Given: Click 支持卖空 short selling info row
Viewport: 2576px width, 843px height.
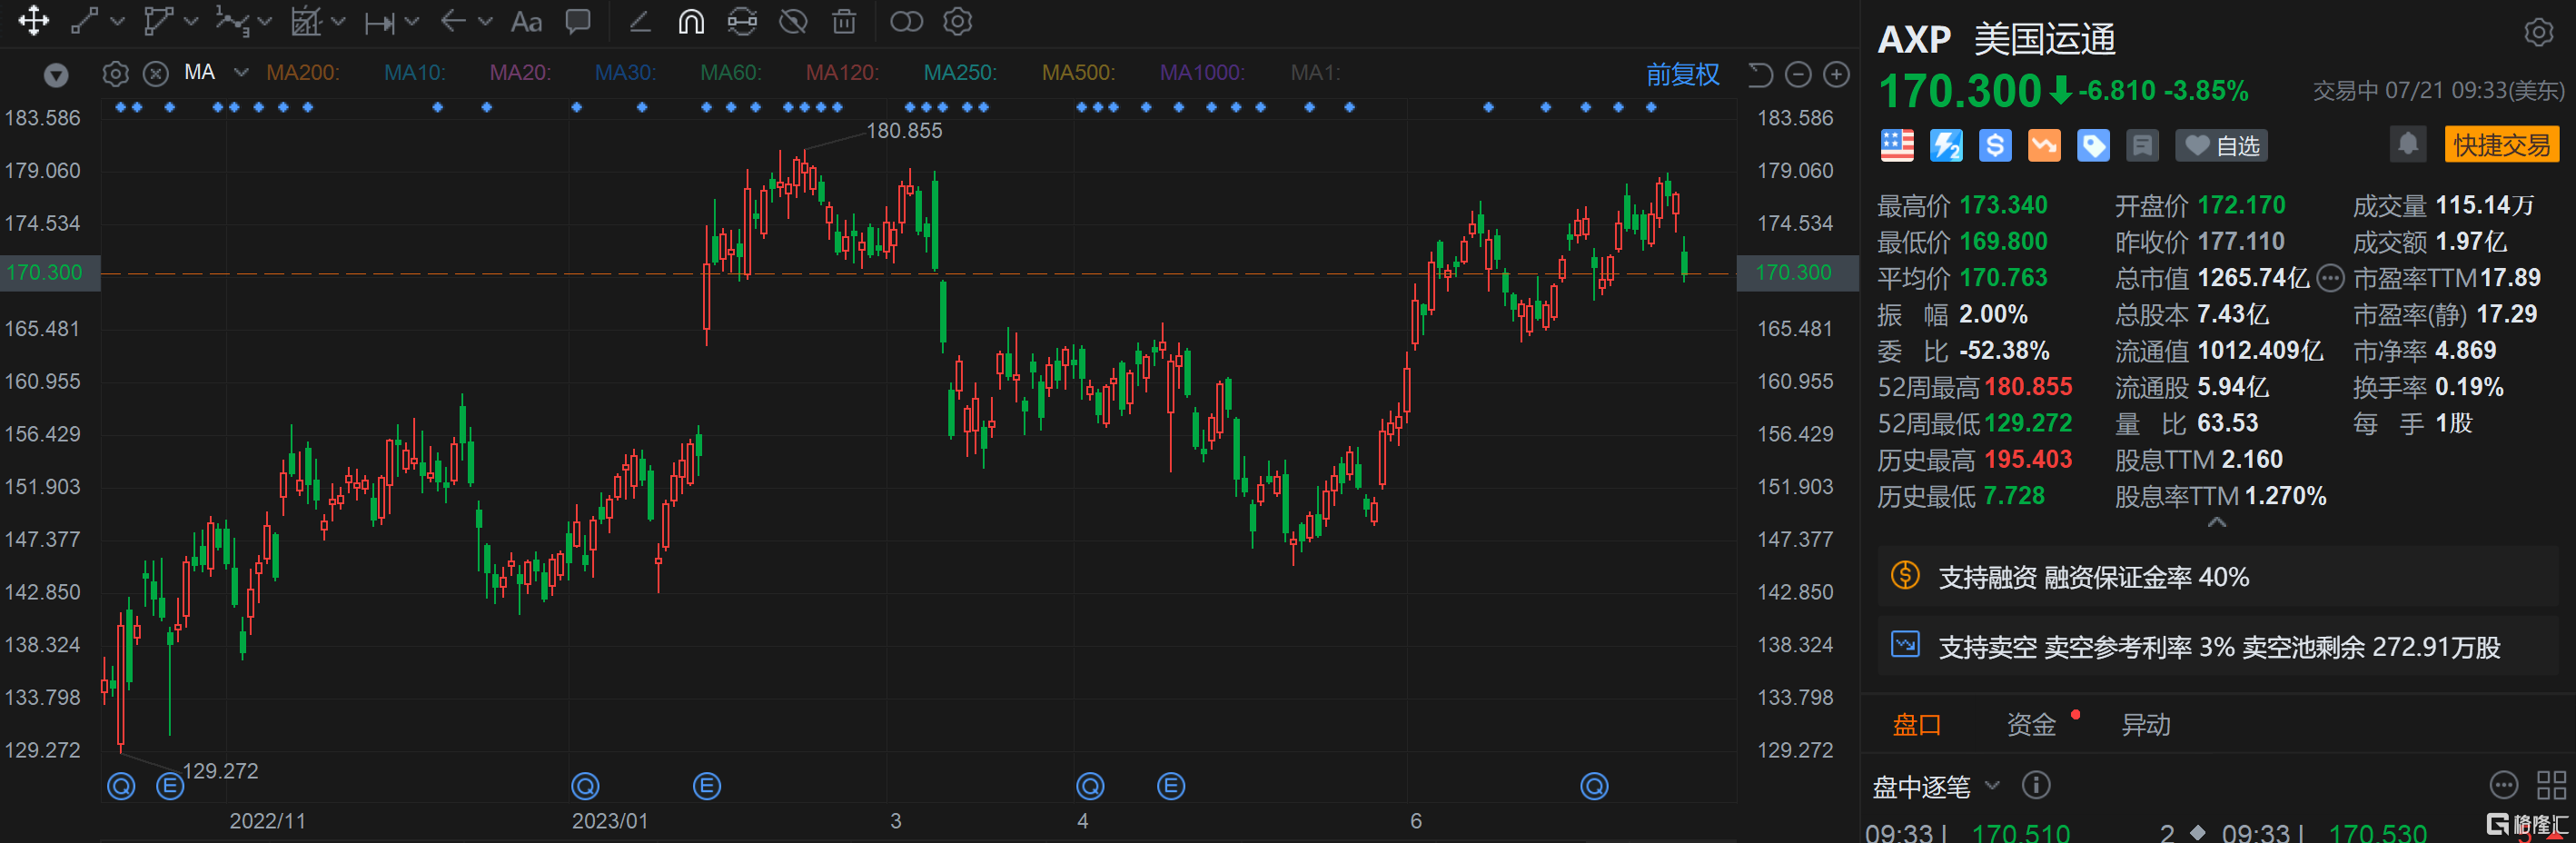Looking at the screenshot, I should click(2217, 647).
